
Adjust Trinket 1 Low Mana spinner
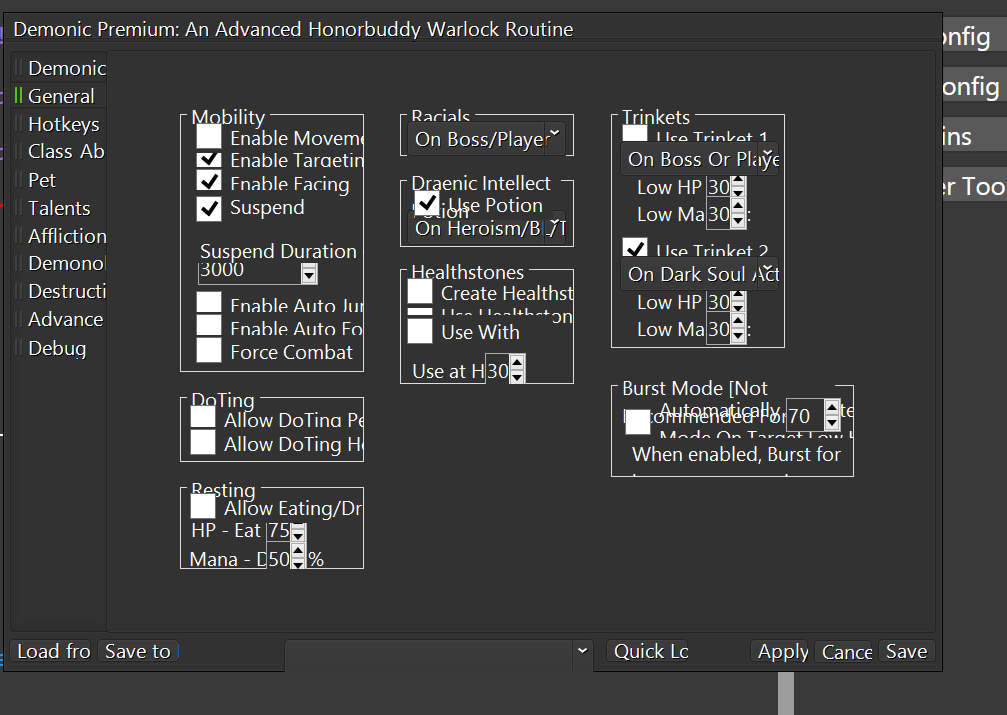coord(738,214)
